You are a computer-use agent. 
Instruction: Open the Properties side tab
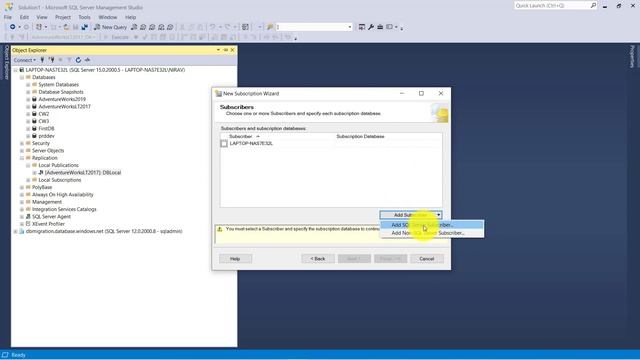pyautogui.click(x=633, y=56)
